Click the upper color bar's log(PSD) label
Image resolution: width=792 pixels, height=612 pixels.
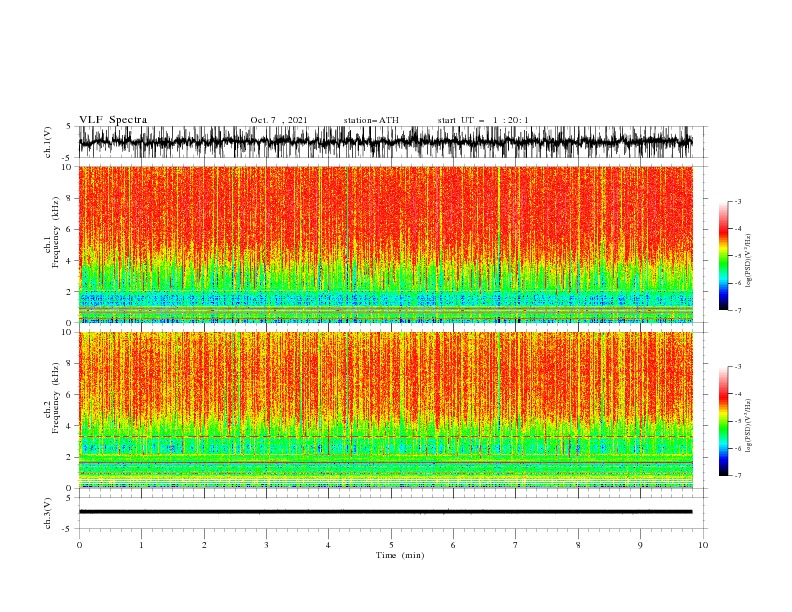pyautogui.click(x=749, y=261)
